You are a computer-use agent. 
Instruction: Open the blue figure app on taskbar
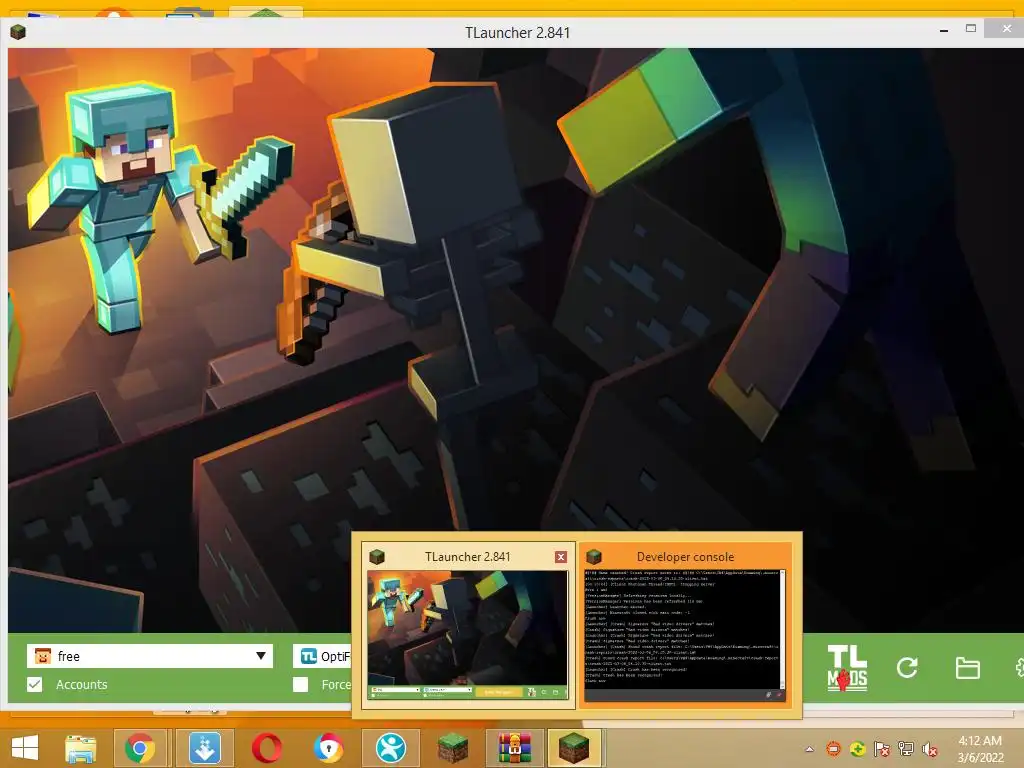tap(391, 748)
